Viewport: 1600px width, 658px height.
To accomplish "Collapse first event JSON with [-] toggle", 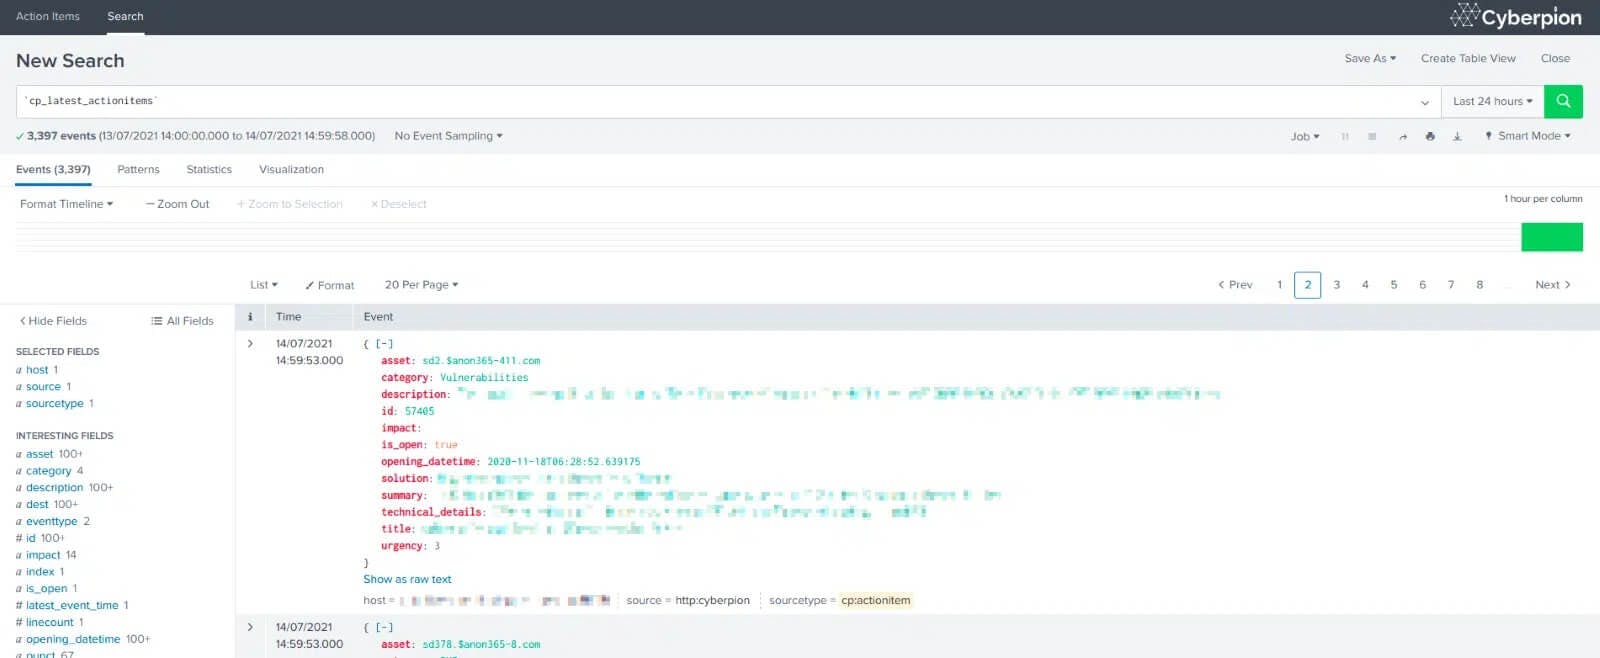I will click(384, 344).
